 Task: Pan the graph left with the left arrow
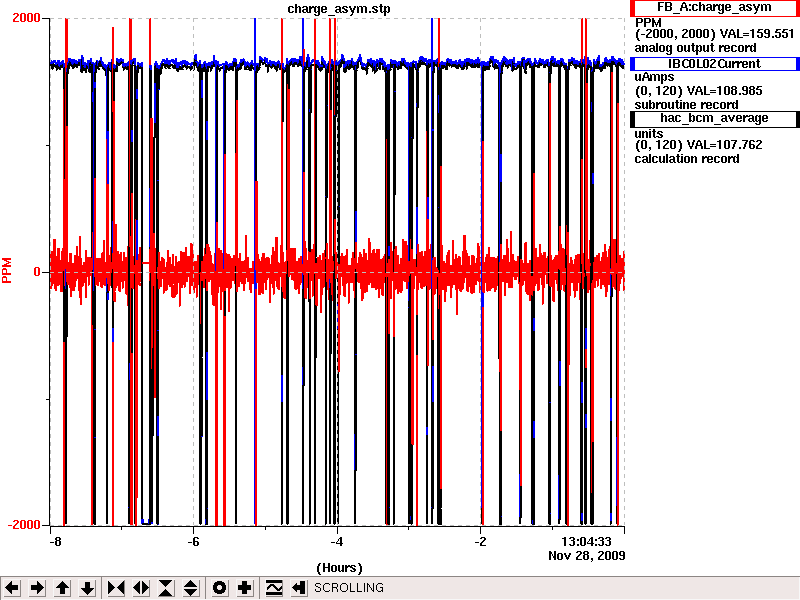13,588
